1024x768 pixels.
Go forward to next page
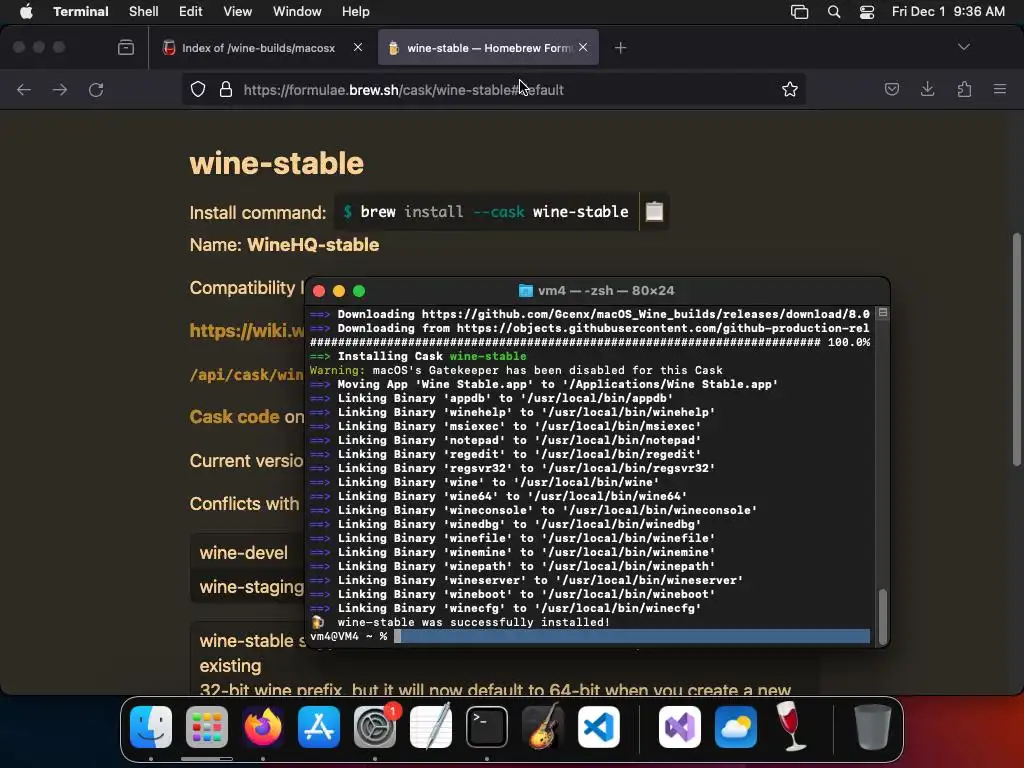point(60,89)
